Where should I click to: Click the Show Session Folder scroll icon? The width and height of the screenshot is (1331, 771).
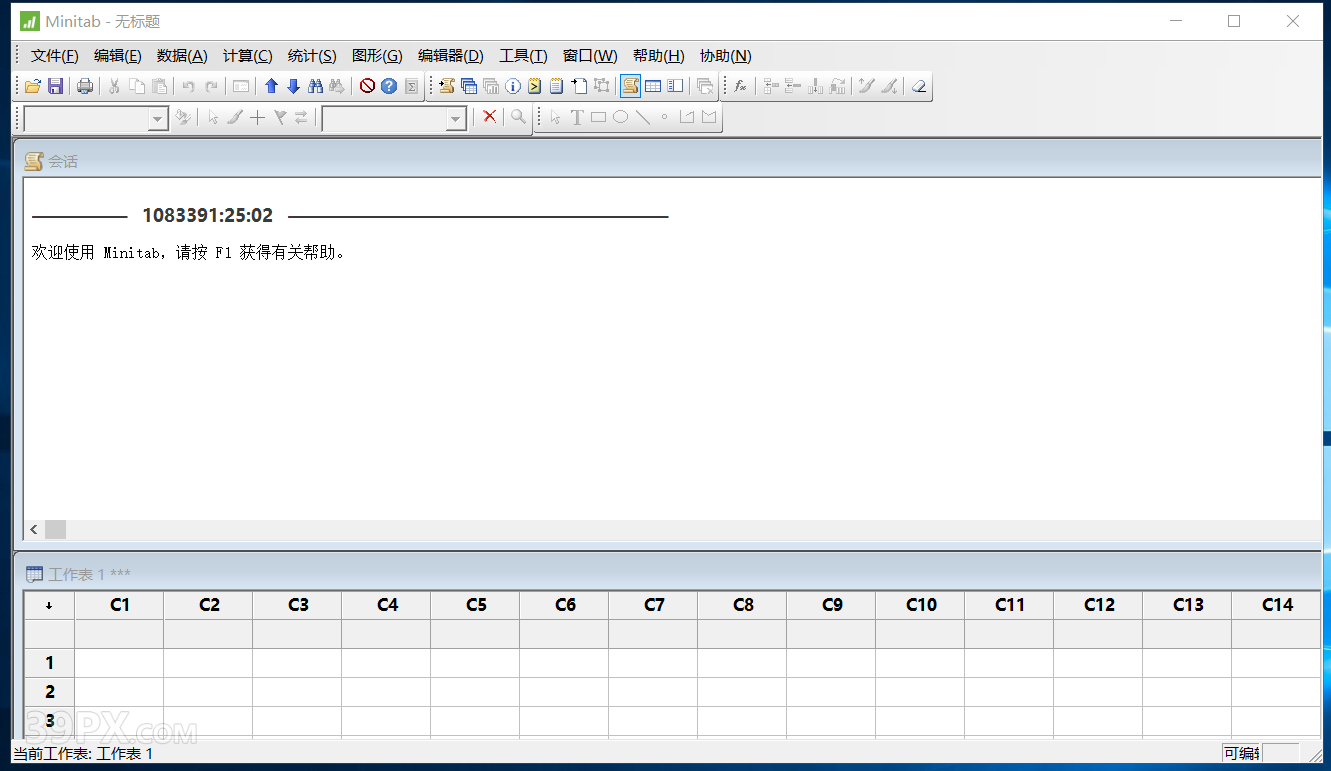tap(447, 87)
